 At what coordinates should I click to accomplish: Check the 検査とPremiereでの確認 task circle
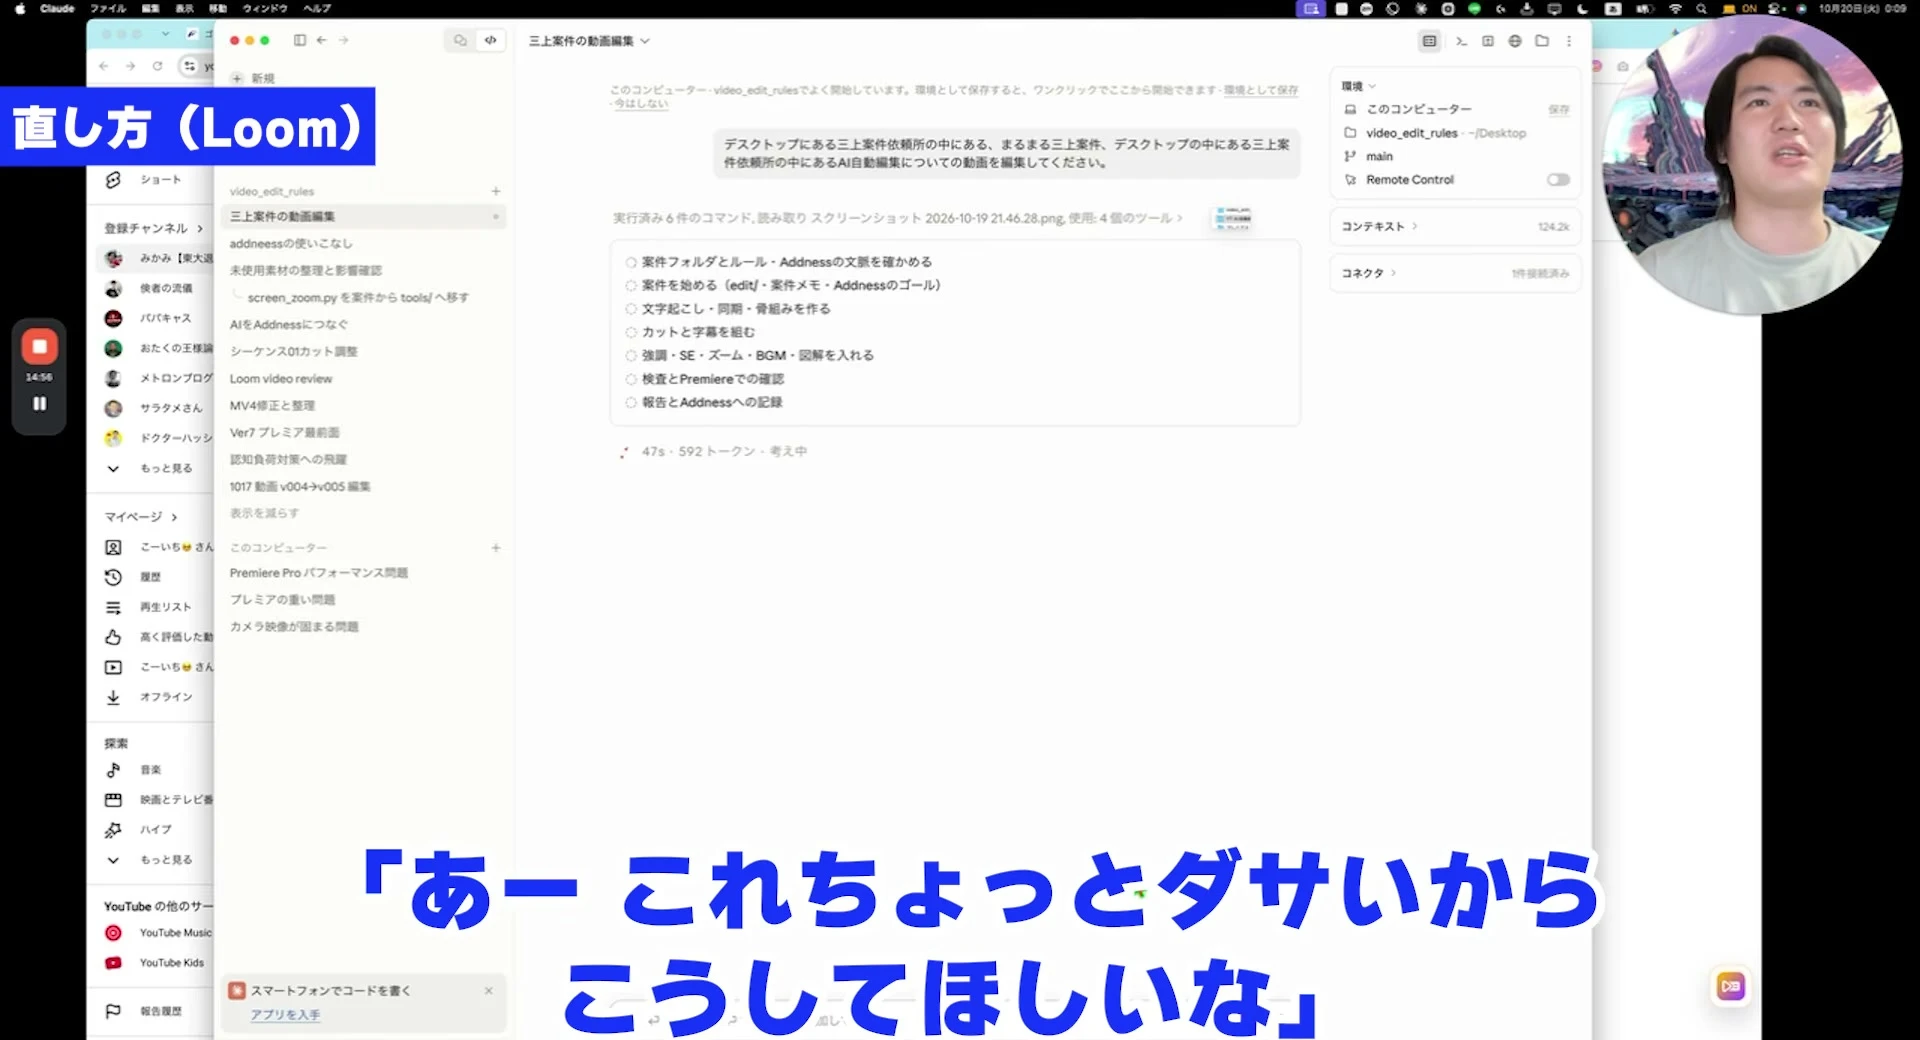631,380
